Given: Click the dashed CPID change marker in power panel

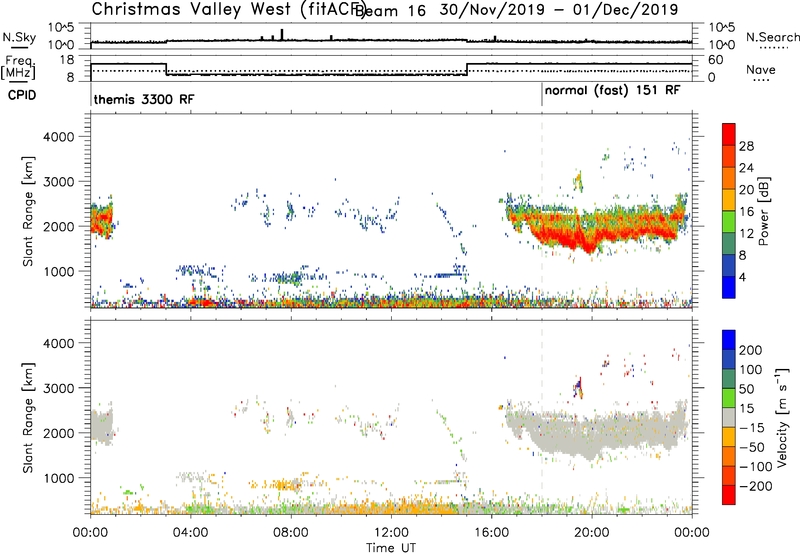Looking at the screenshot, I should tap(542, 210).
